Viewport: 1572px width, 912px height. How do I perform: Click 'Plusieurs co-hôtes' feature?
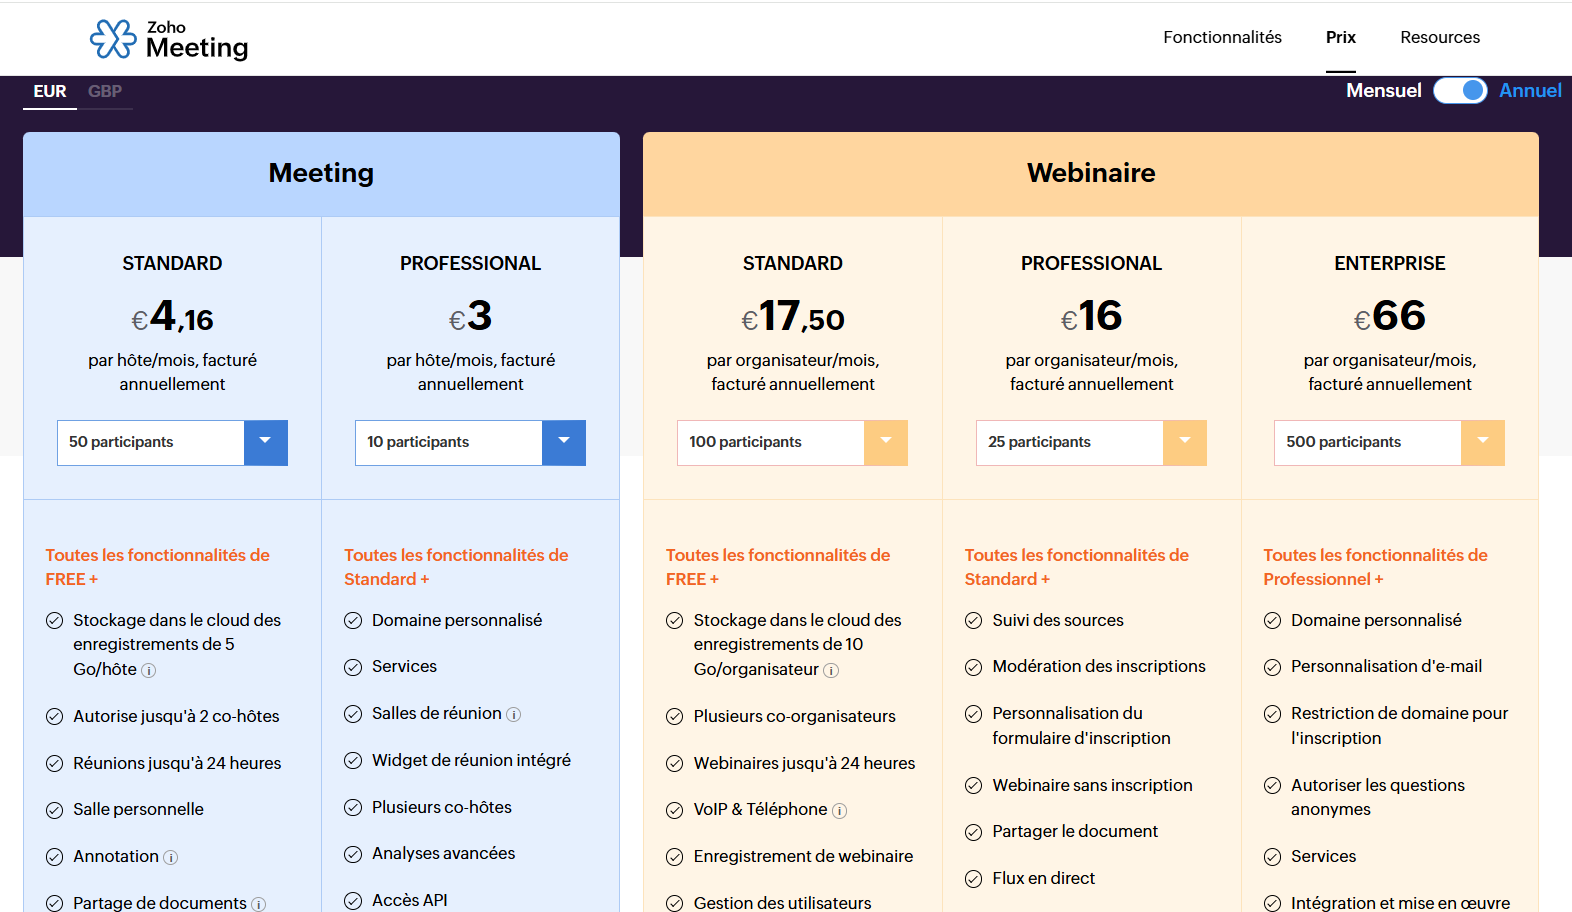pos(441,808)
